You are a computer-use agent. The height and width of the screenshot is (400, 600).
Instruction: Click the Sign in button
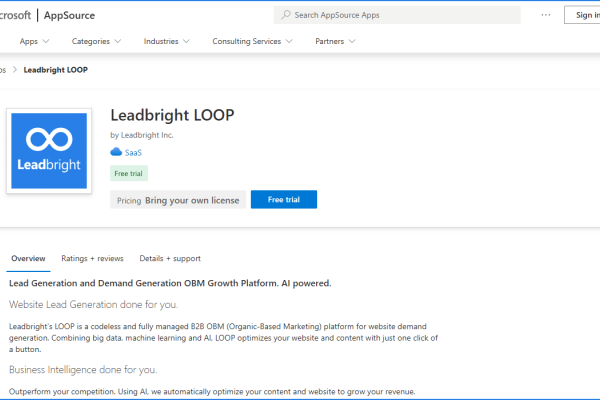click(584, 15)
